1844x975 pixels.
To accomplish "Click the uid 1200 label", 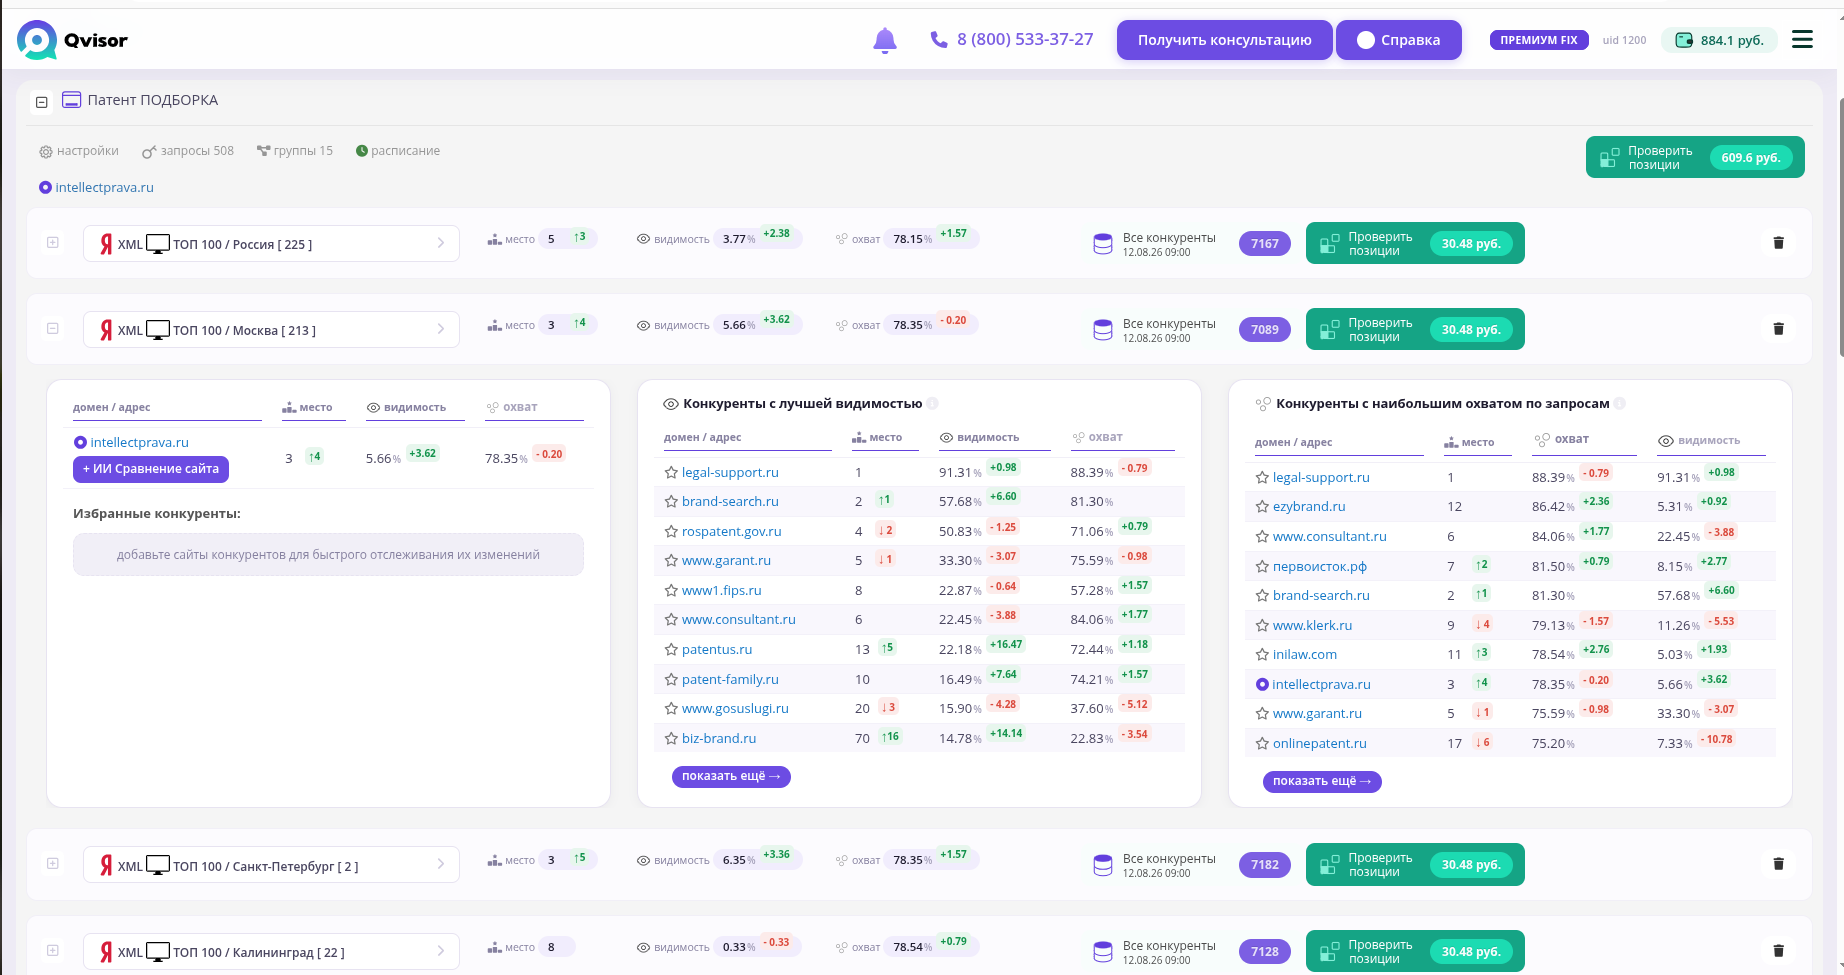I will pyautogui.click(x=1624, y=41).
